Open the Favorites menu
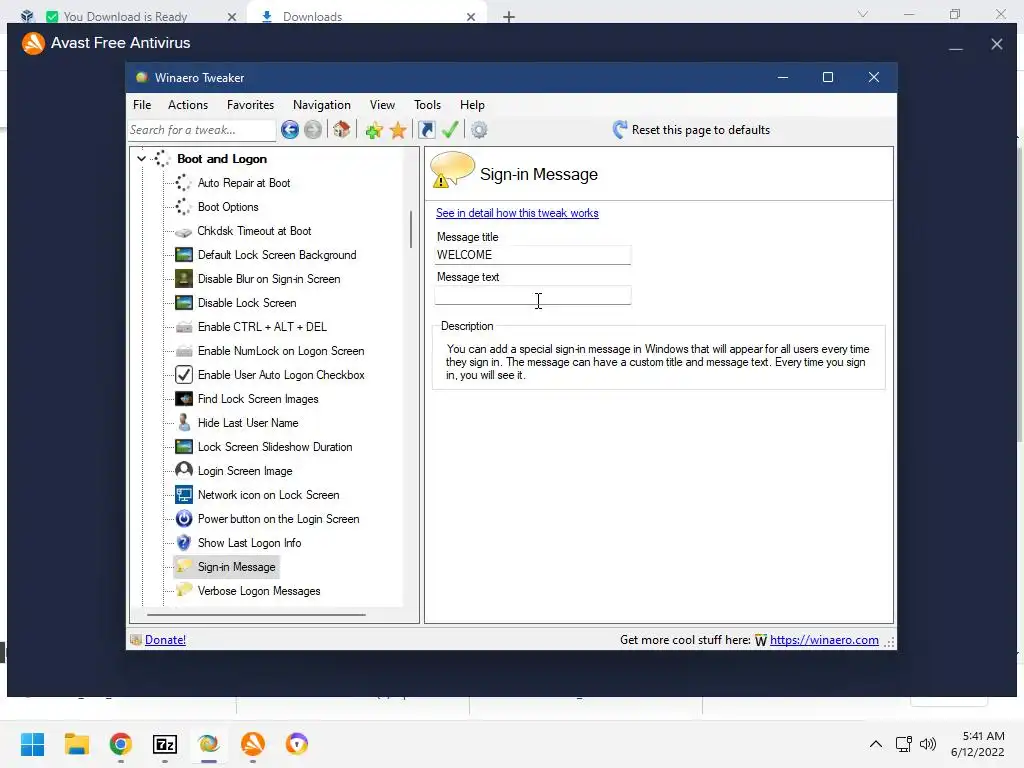The height and width of the screenshot is (768, 1024). coord(250,104)
